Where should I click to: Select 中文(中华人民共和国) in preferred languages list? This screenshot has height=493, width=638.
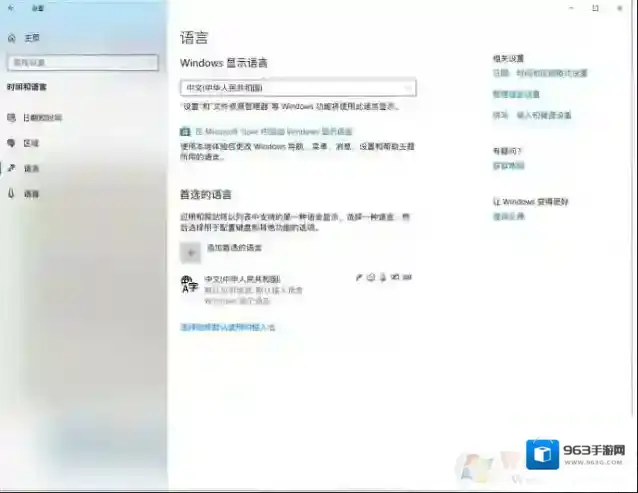pos(242,278)
